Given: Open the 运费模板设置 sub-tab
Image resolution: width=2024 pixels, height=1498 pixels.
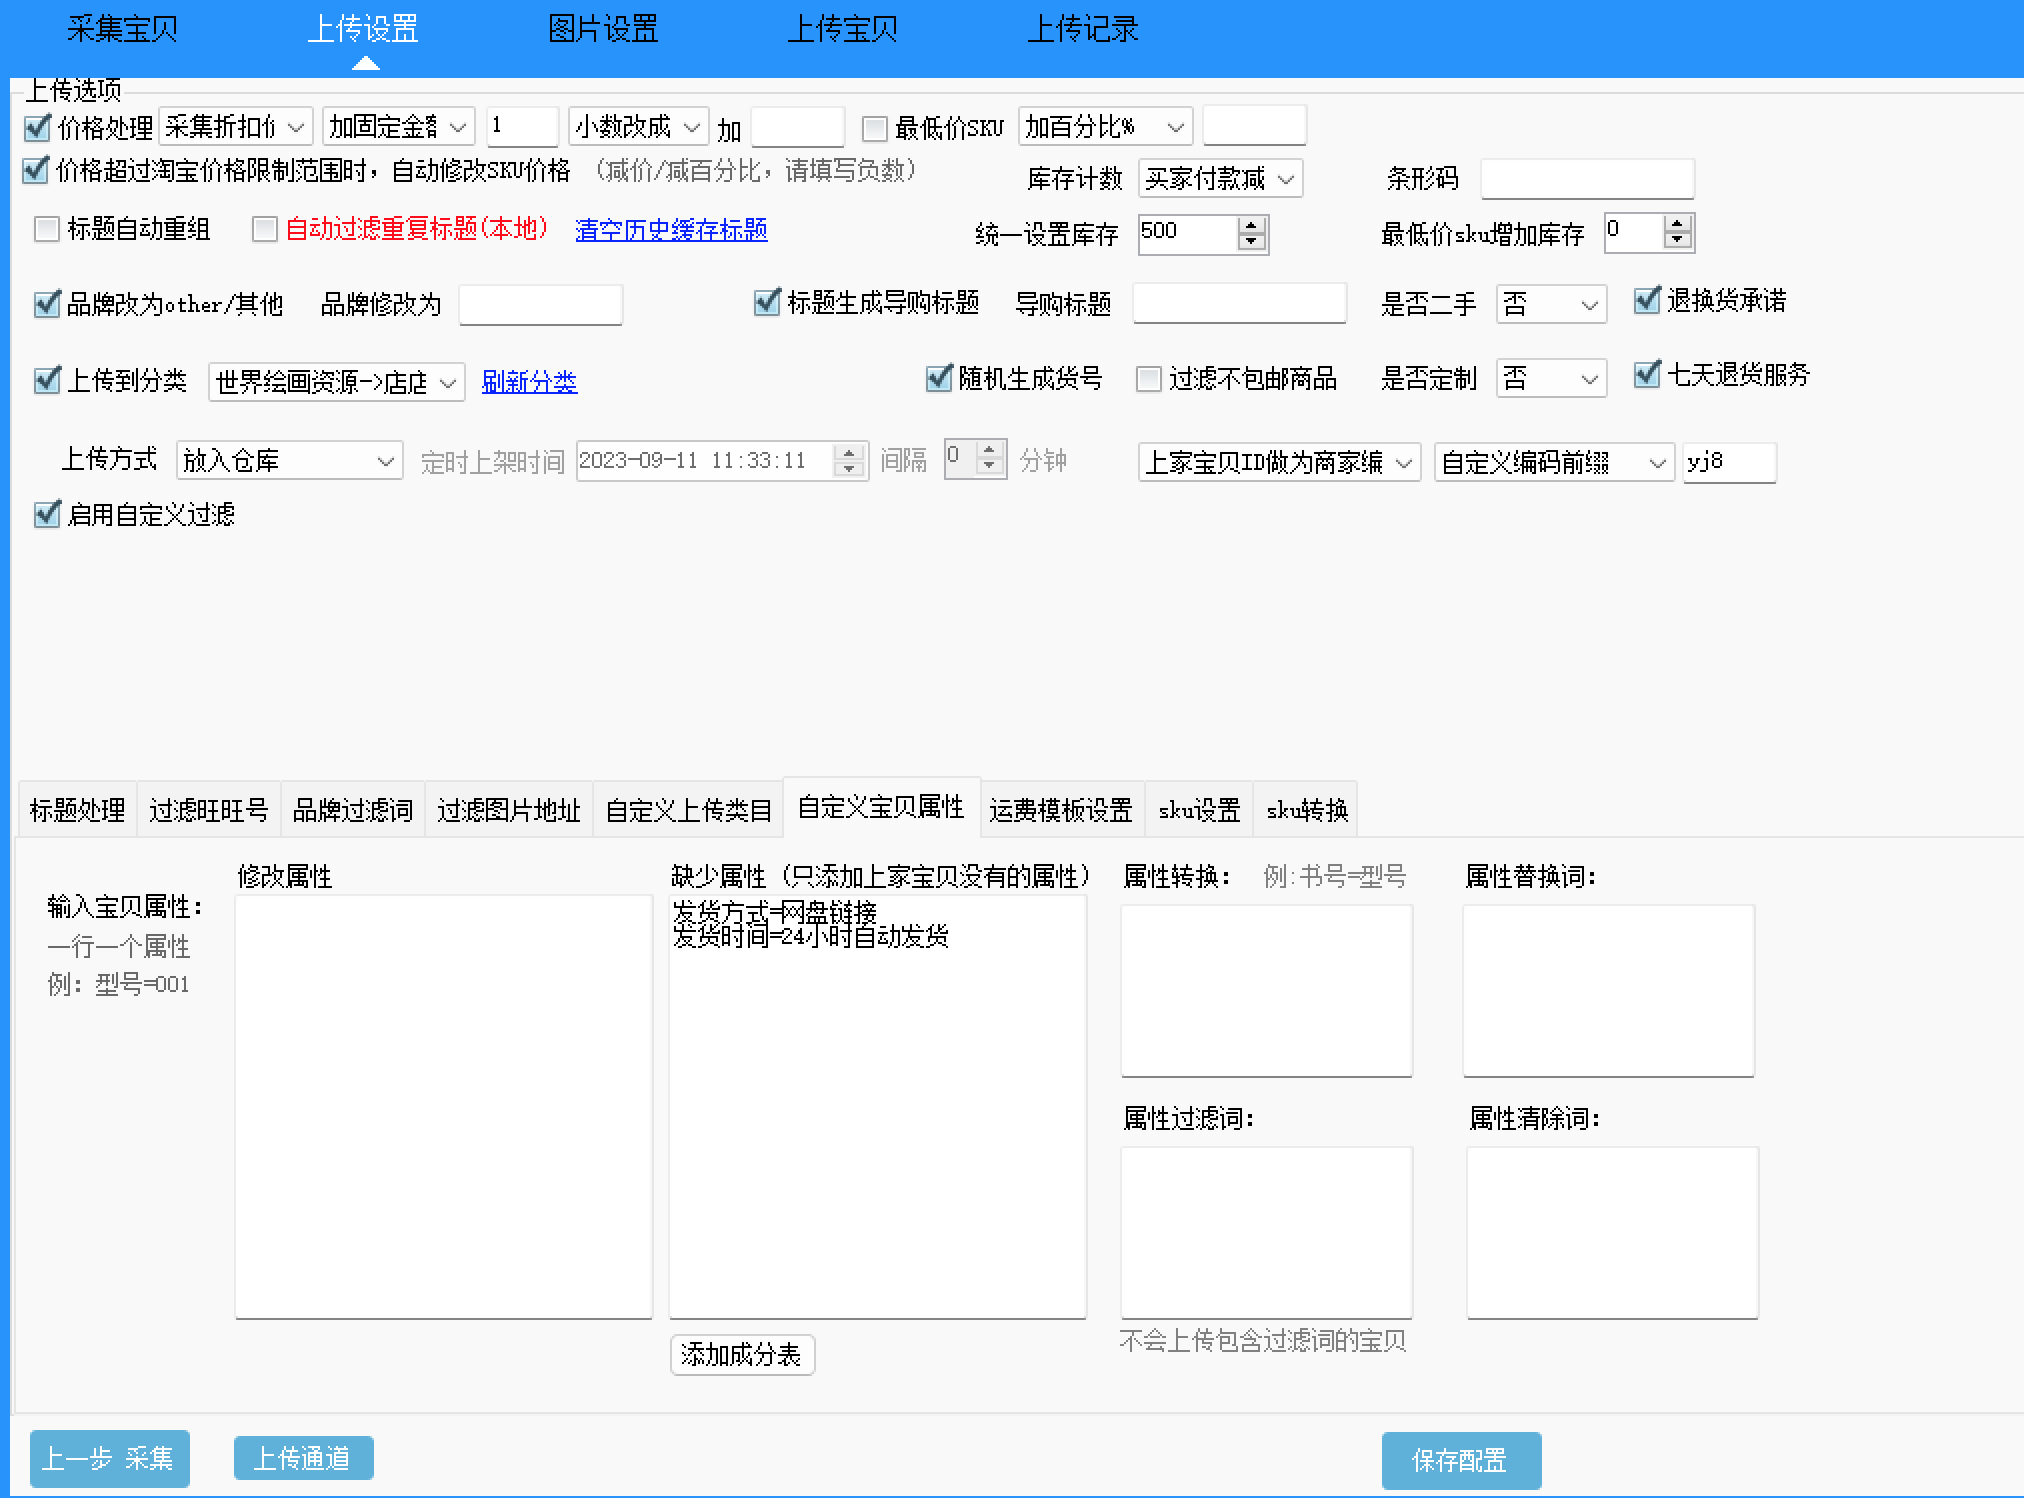Looking at the screenshot, I should 1061,810.
